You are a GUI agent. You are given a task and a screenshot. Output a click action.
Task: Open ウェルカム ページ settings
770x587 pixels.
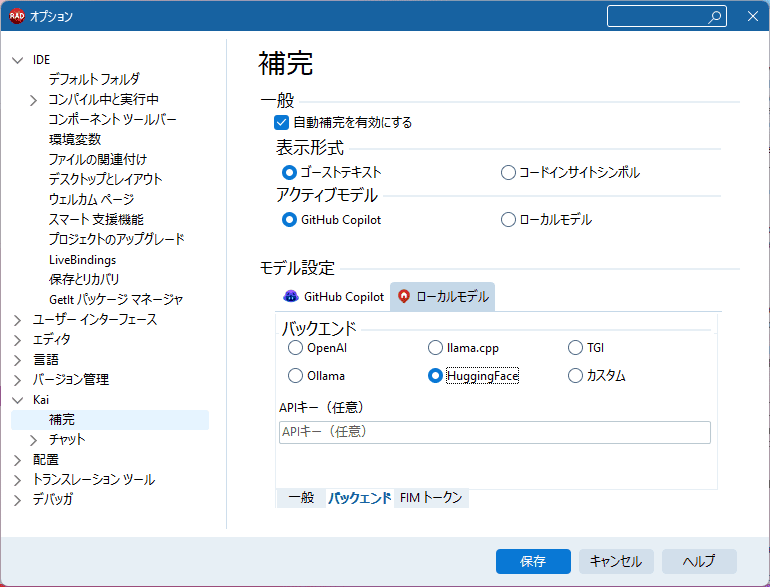(x=91, y=199)
